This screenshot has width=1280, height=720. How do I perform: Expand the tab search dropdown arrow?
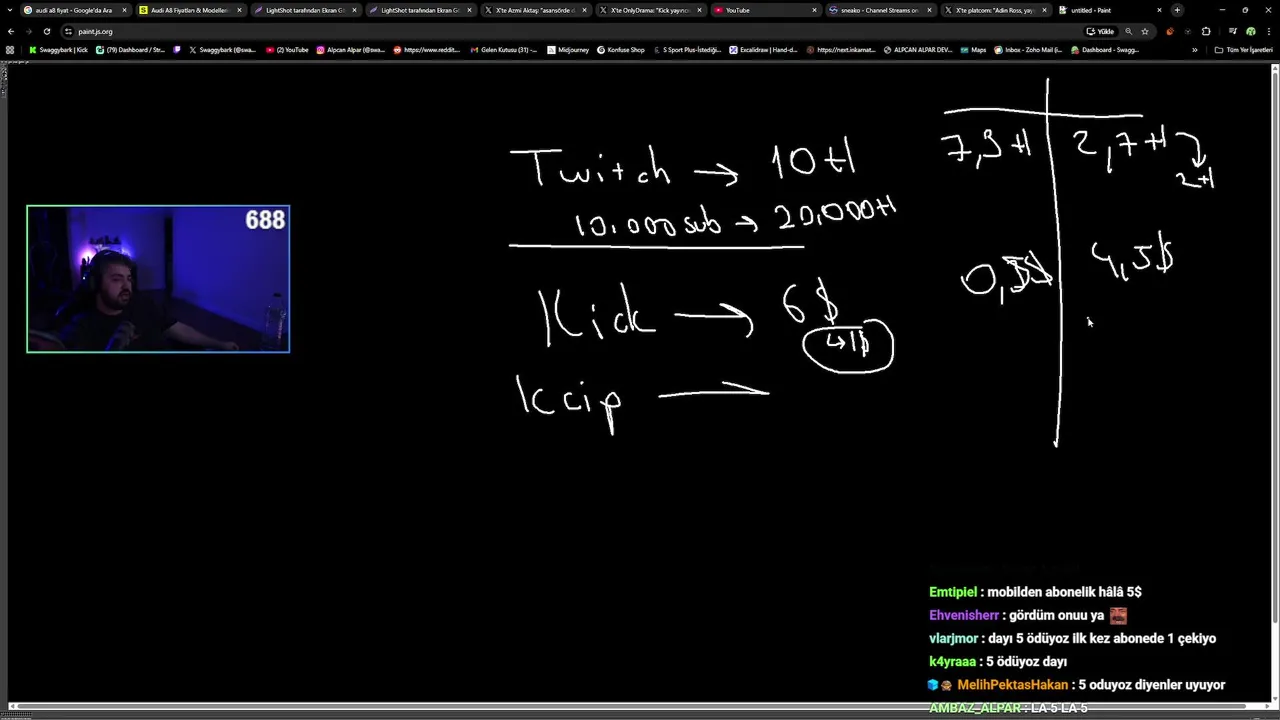[x=9, y=10]
